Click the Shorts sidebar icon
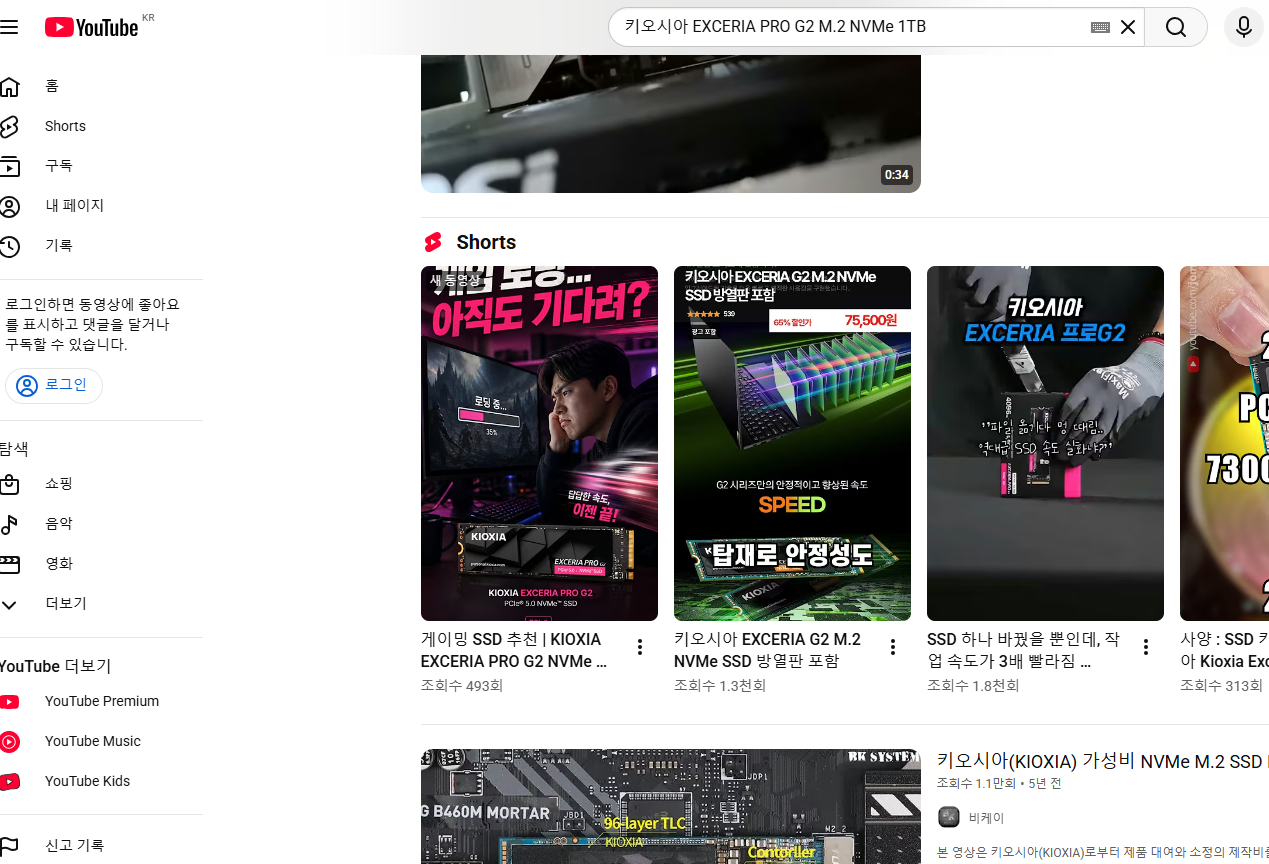Image resolution: width=1269 pixels, height=864 pixels. coord(9,126)
